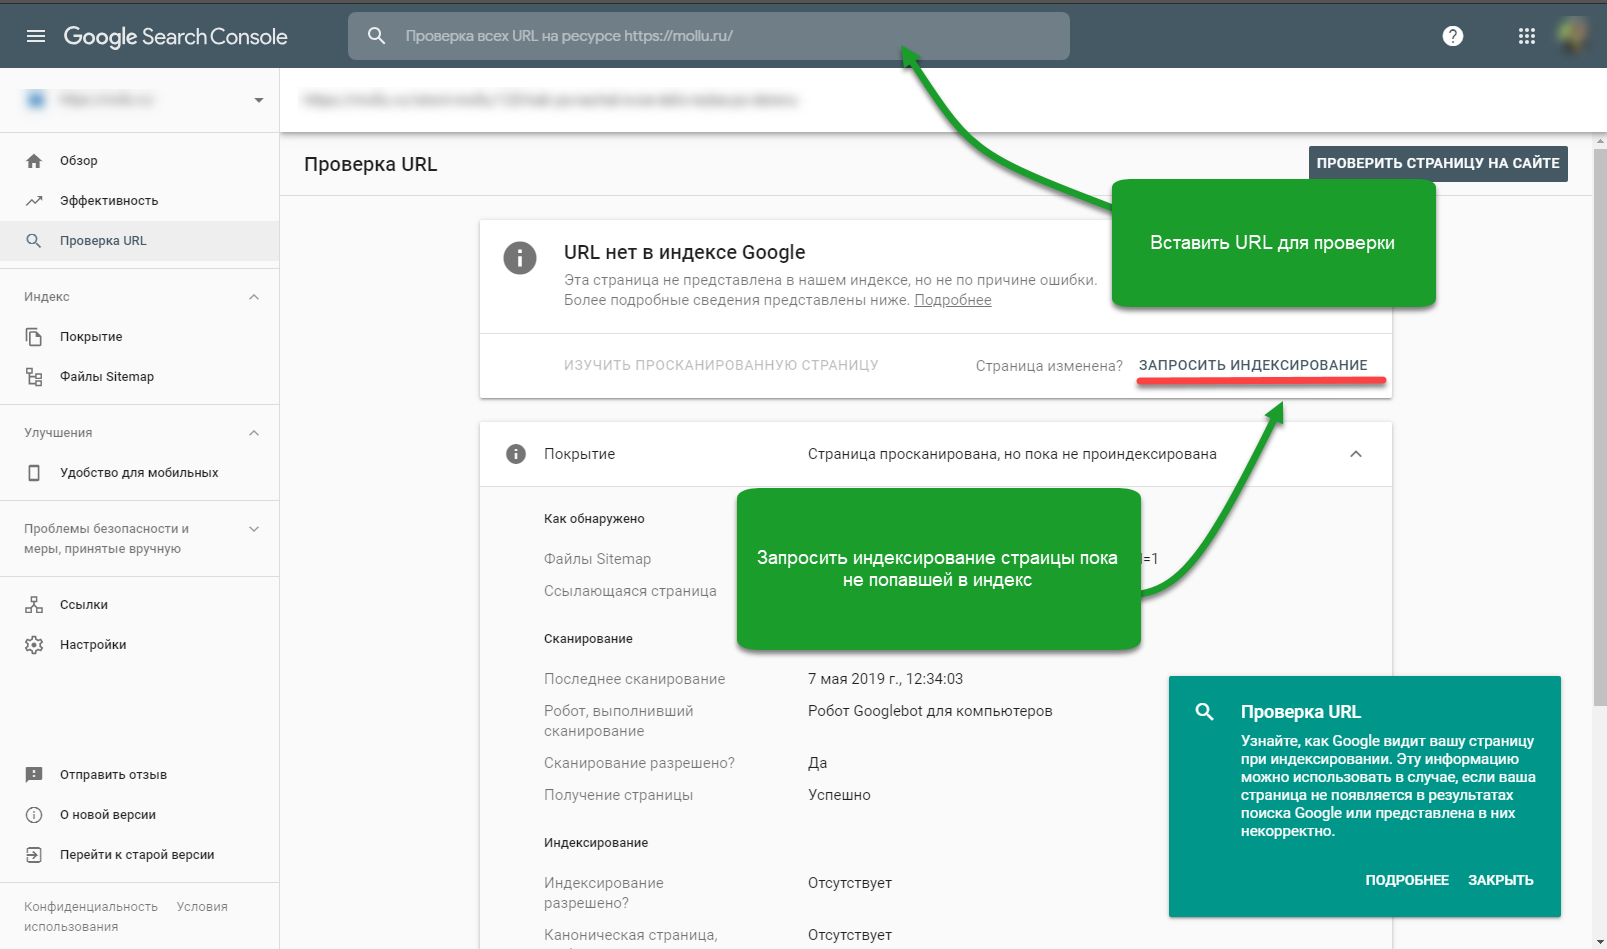Open Покрытие report in sidebar
1607x949 pixels.
coord(139,337)
